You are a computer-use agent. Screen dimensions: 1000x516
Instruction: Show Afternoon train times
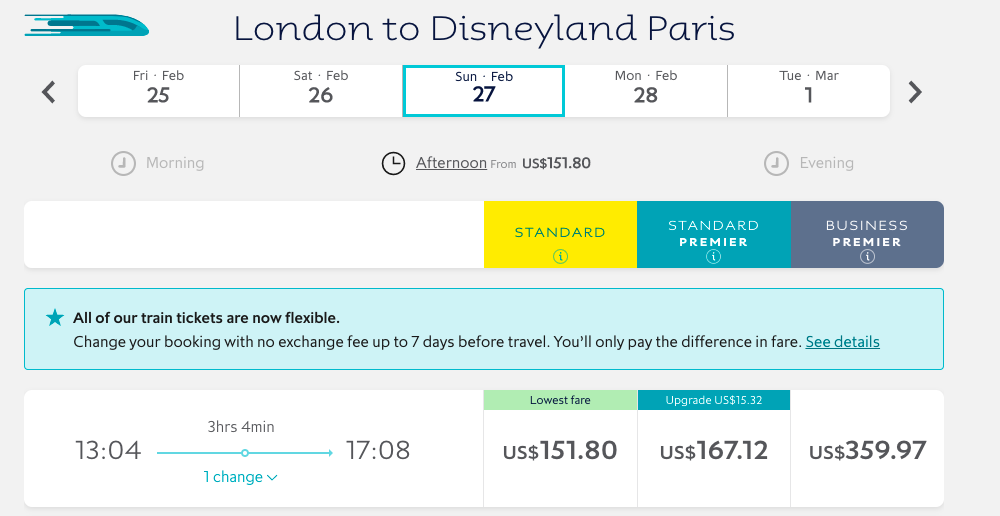[x=451, y=163]
